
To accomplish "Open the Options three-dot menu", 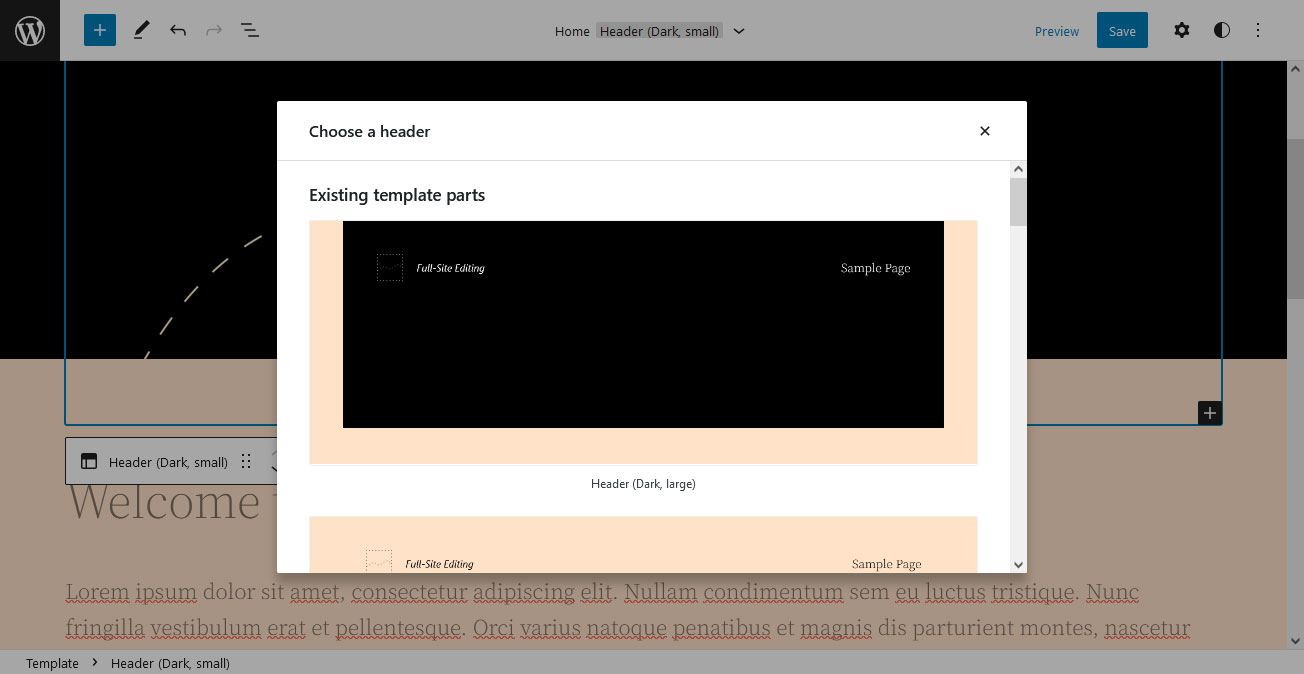I will point(1258,30).
